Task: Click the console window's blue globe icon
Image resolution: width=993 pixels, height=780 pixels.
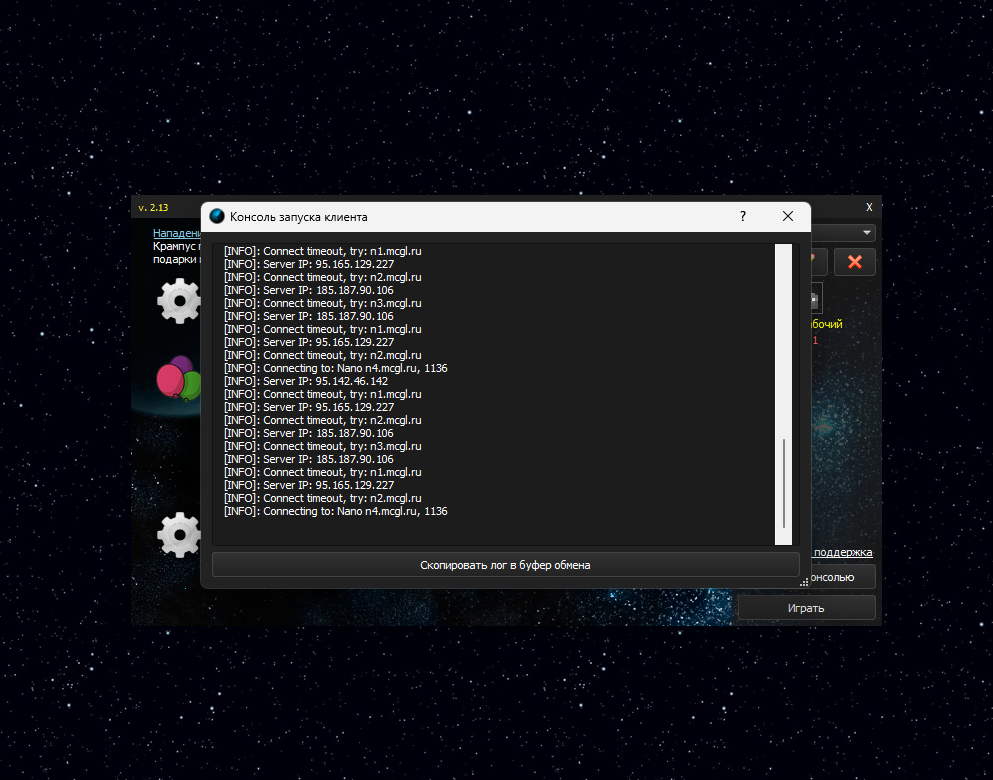Action: [x=217, y=217]
